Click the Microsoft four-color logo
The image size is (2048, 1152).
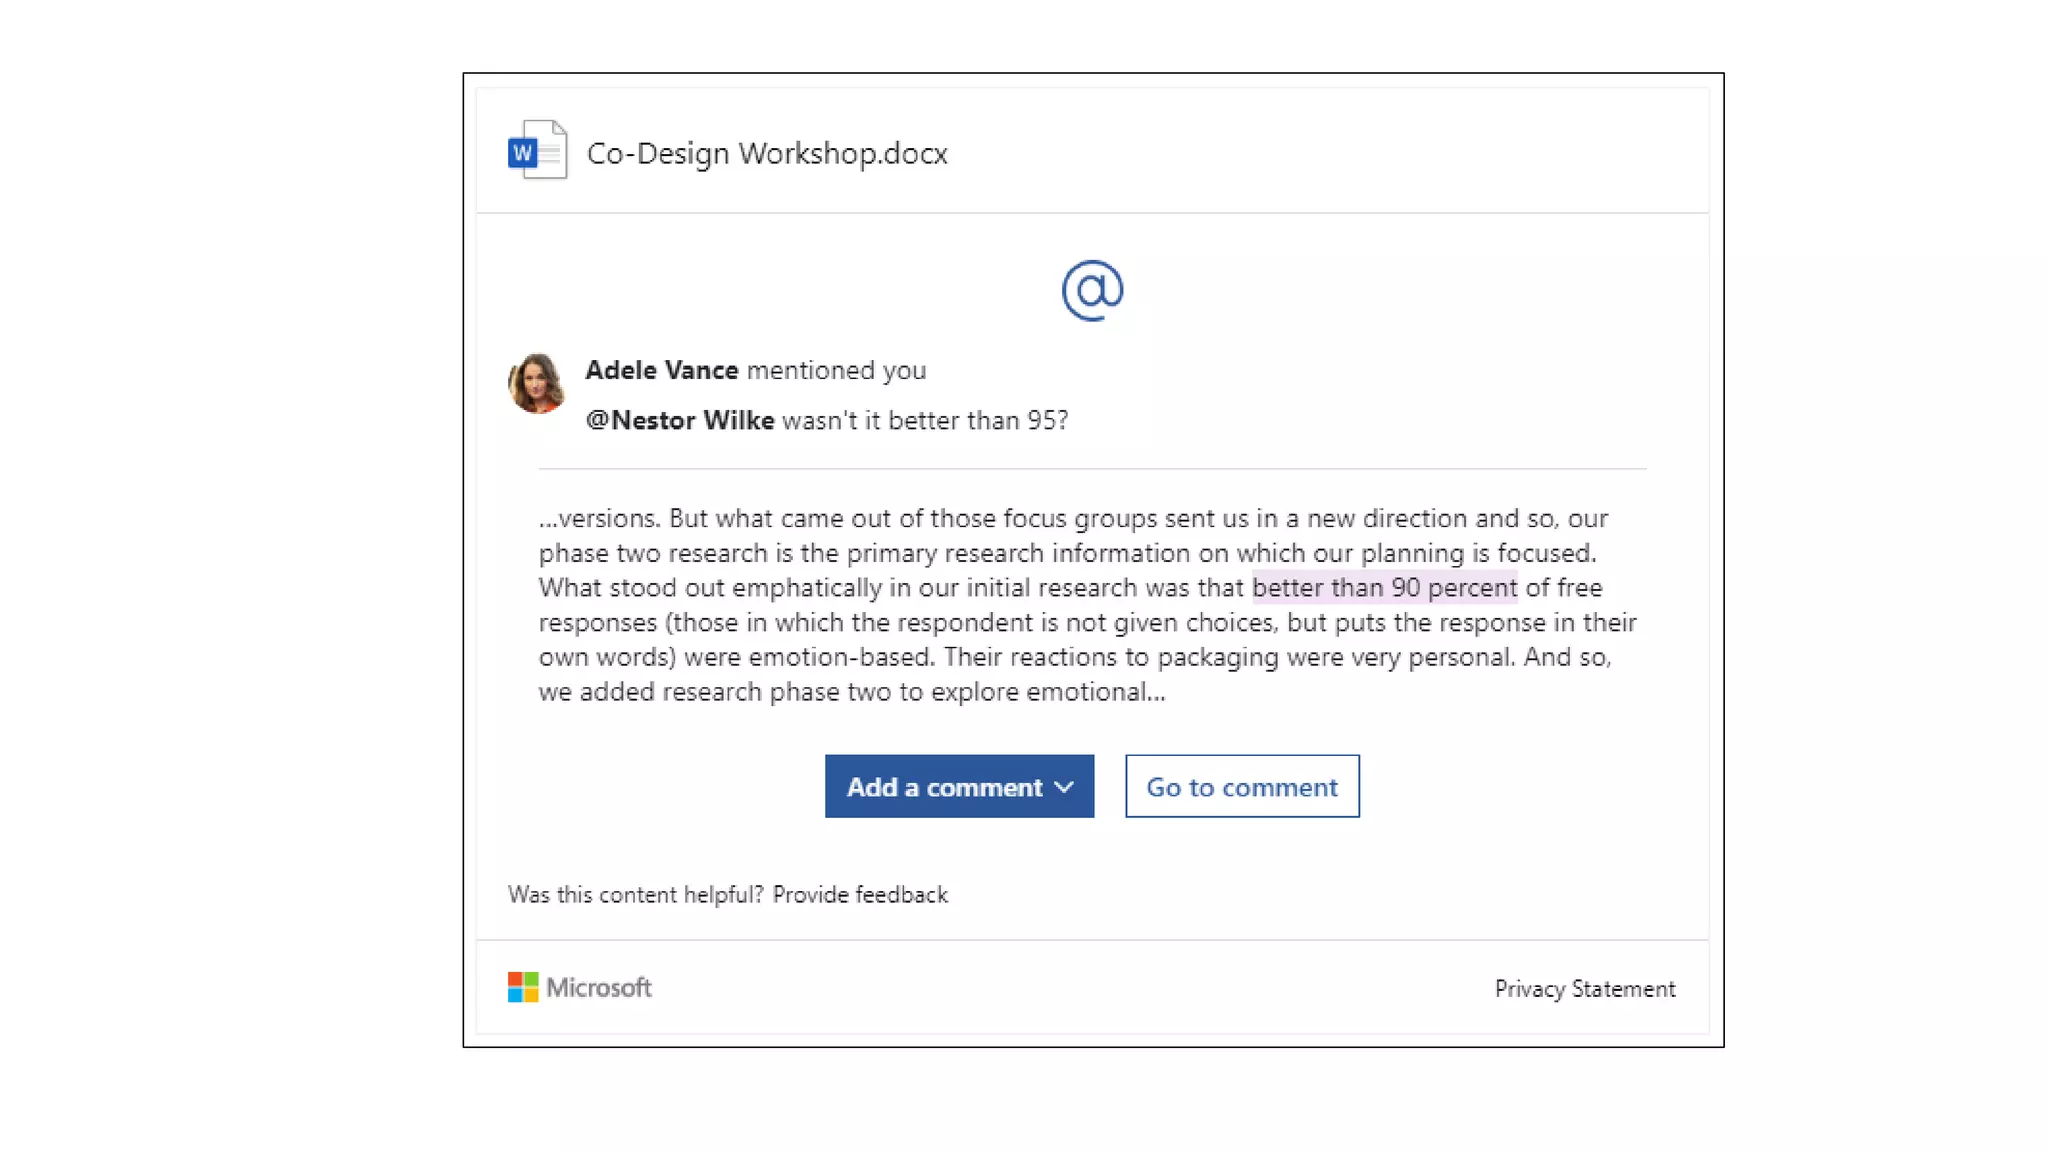(x=522, y=987)
